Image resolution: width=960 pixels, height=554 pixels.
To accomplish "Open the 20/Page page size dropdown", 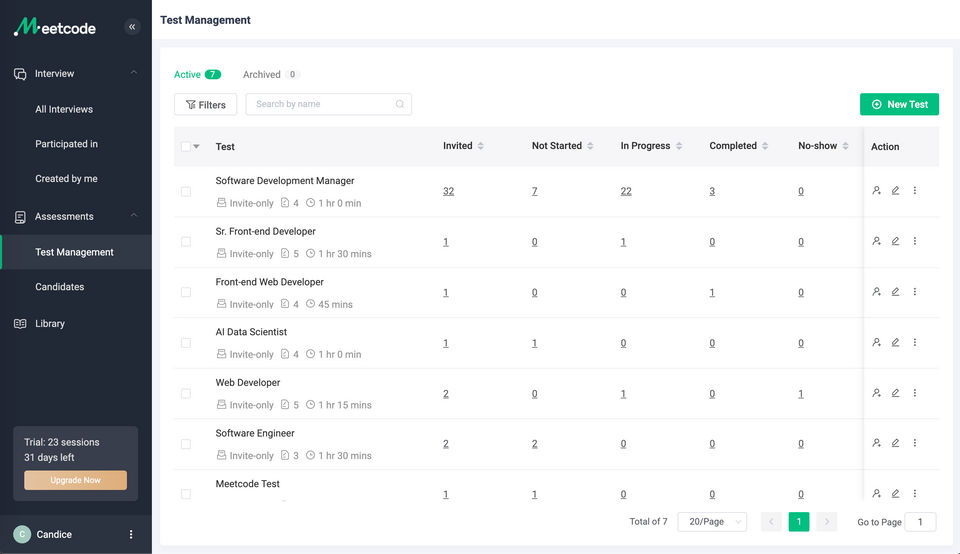I will tap(712, 522).
